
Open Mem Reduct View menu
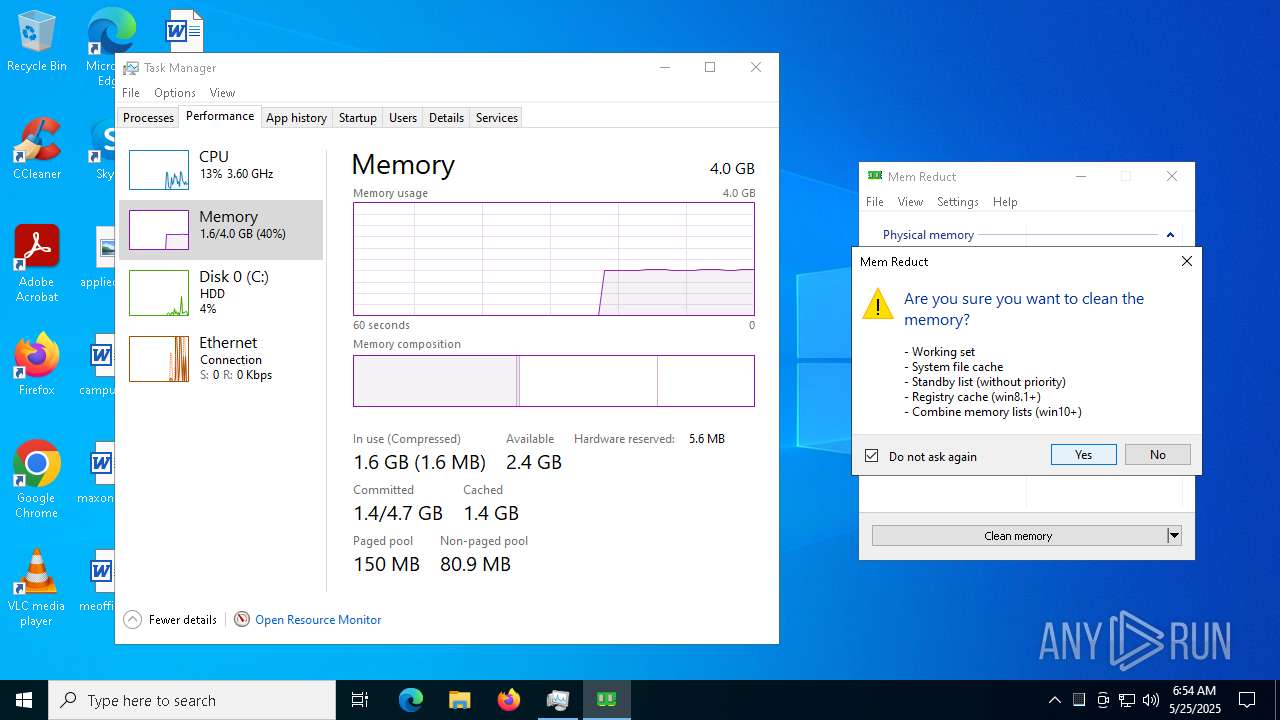(910, 202)
